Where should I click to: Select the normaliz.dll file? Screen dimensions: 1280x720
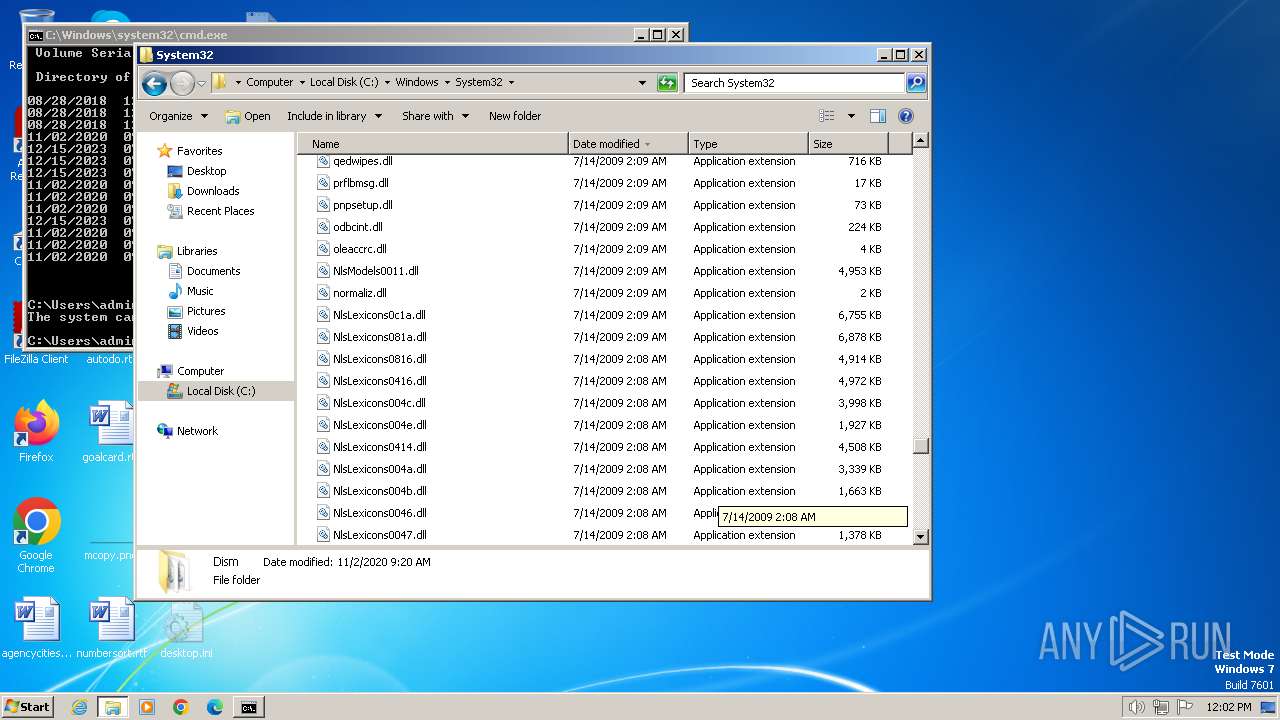pos(360,293)
